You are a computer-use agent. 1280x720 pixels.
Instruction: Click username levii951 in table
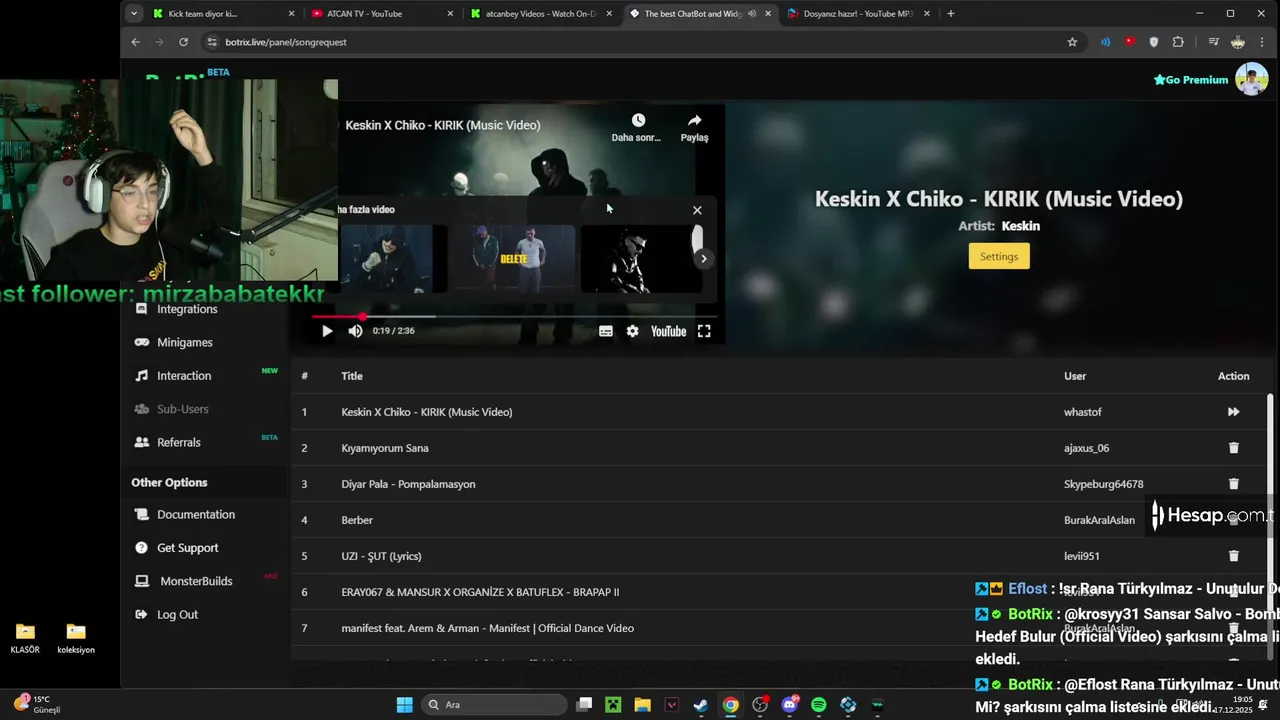[1082, 556]
